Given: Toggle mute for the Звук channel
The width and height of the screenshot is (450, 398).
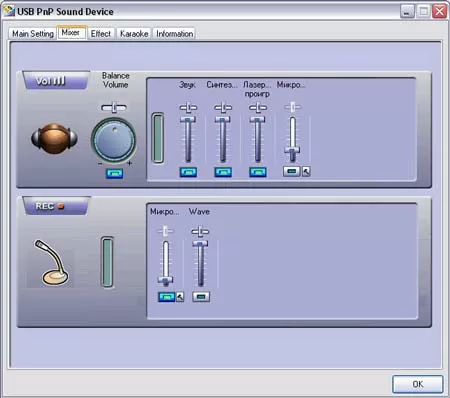Looking at the screenshot, I should (x=188, y=172).
